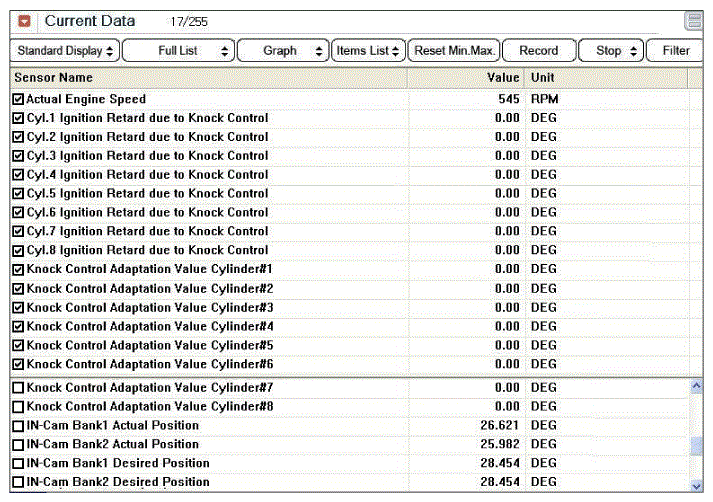Check IN-Cam Bank1 Actual Position checkbox
The height and width of the screenshot is (502, 713).
[x=18, y=426]
